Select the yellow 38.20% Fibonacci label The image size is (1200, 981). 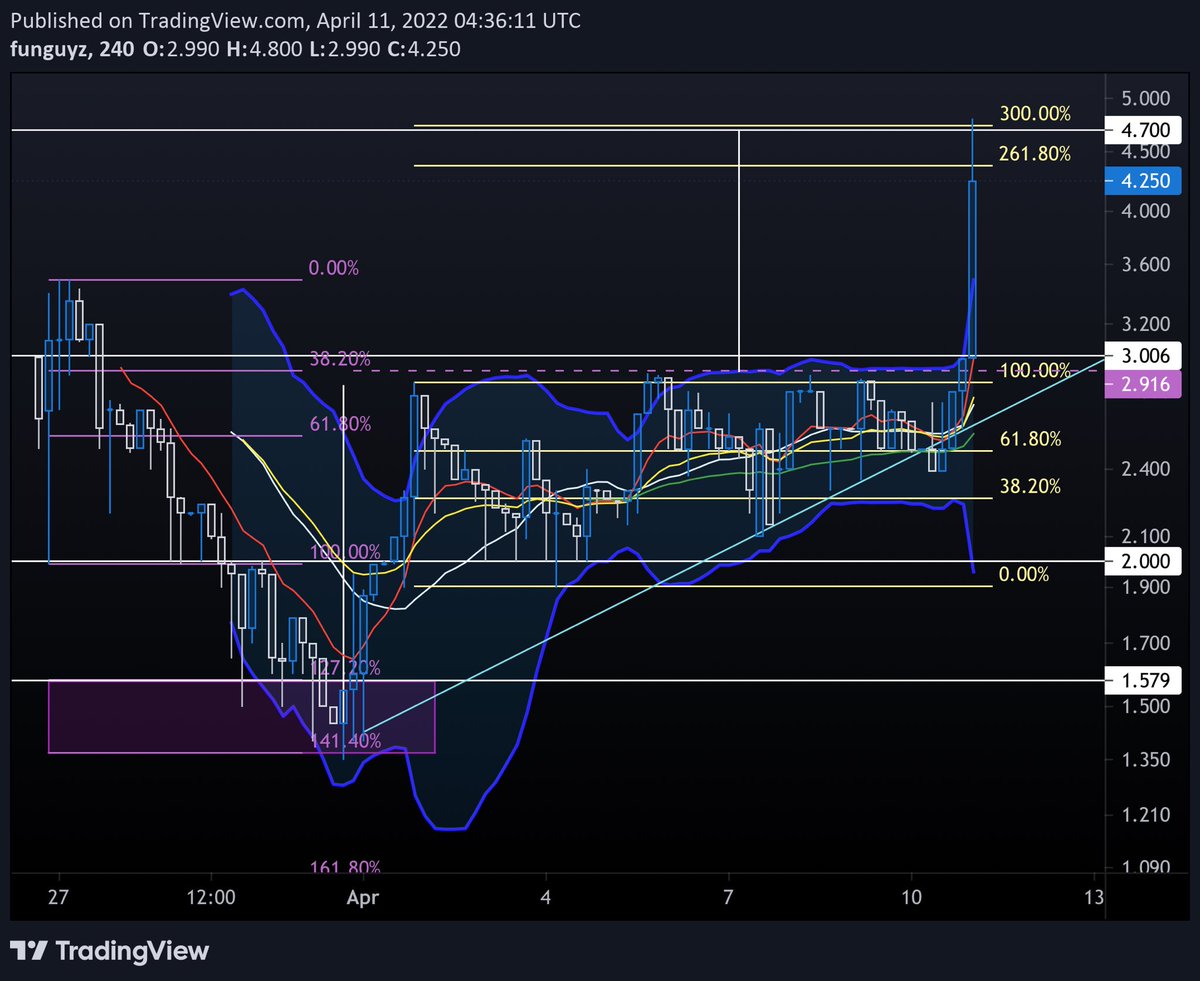click(1030, 487)
